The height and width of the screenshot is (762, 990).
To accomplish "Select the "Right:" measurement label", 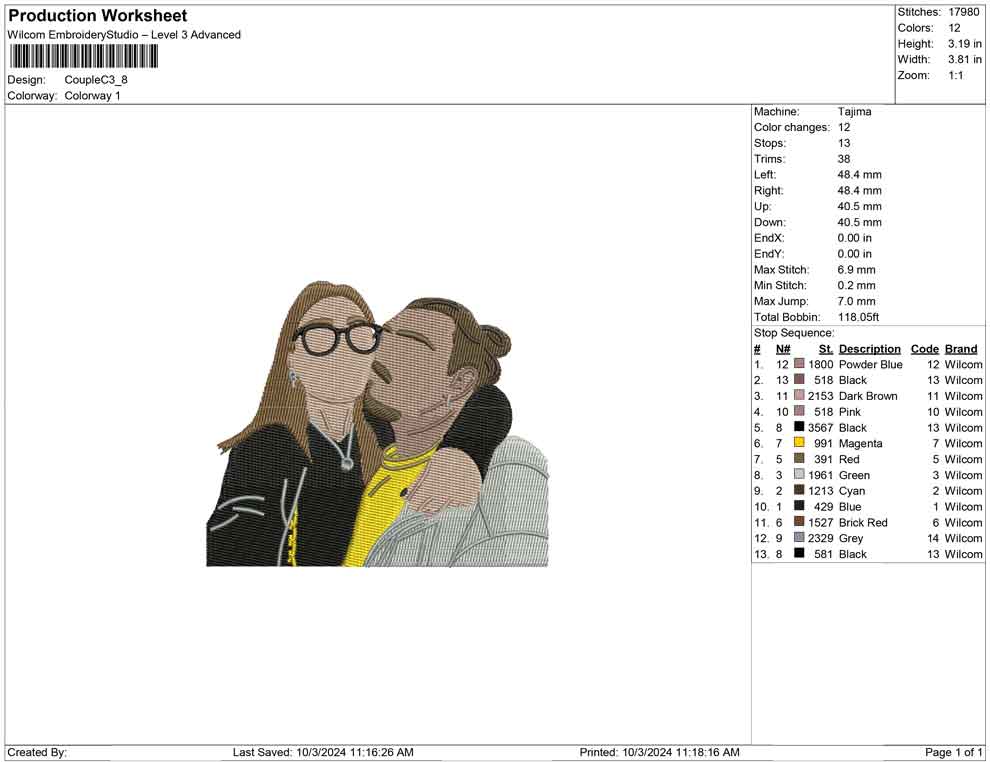I will point(768,191).
